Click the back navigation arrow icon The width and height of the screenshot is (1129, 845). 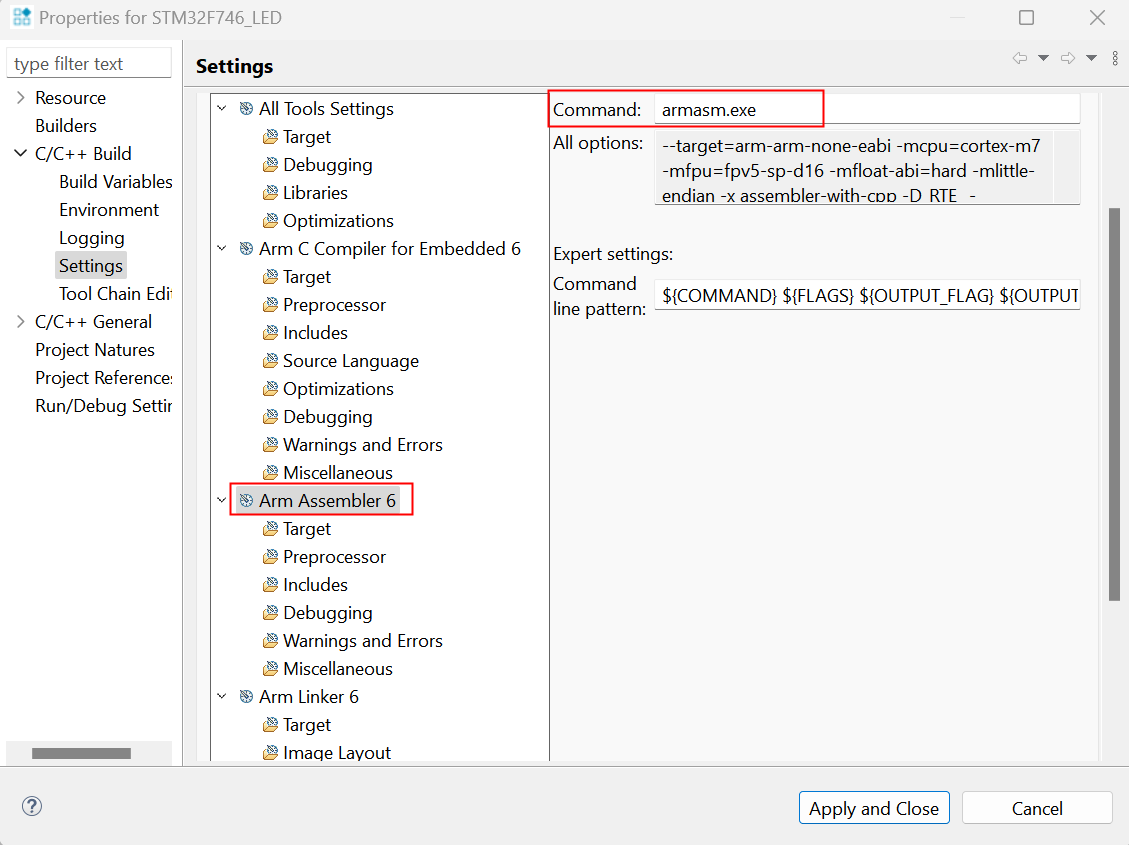[x=1019, y=58]
